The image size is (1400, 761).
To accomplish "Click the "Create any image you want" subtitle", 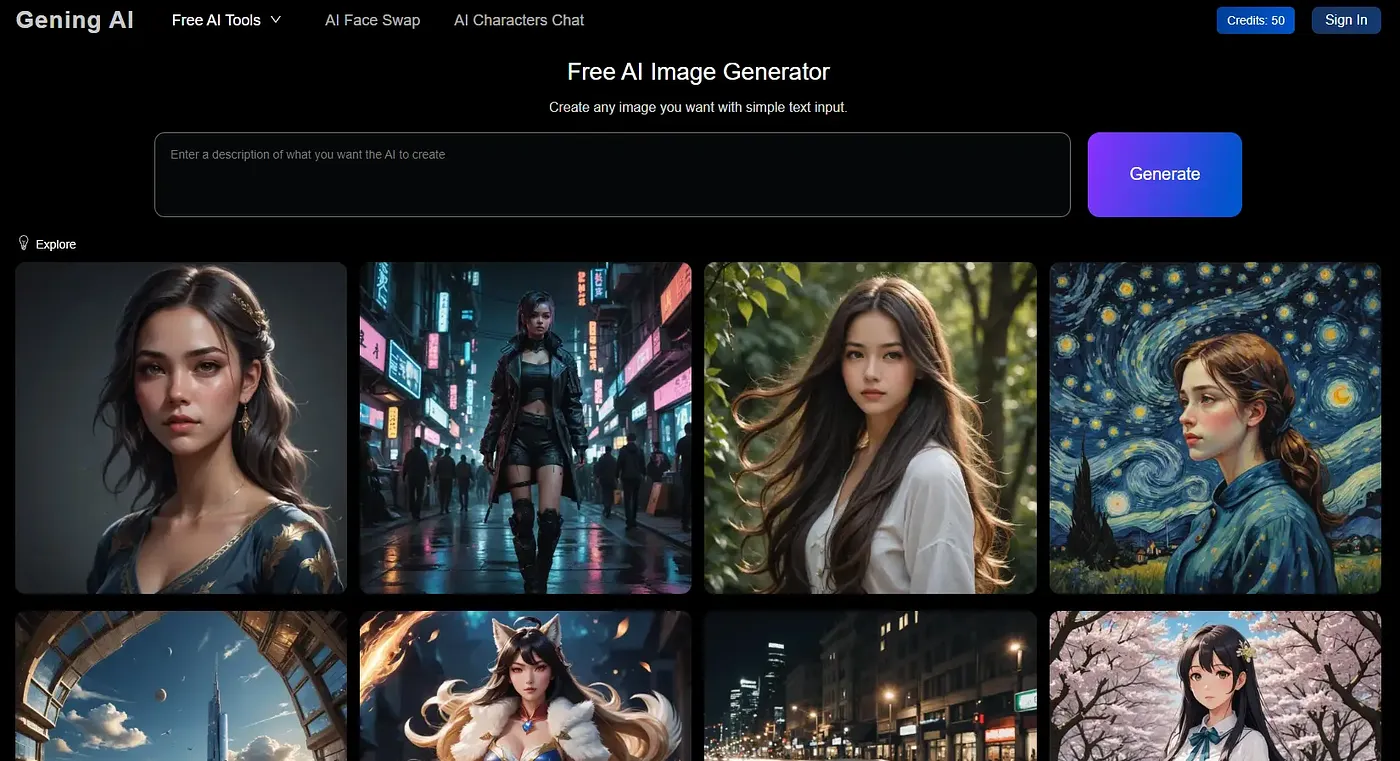I will coord(698,107).
